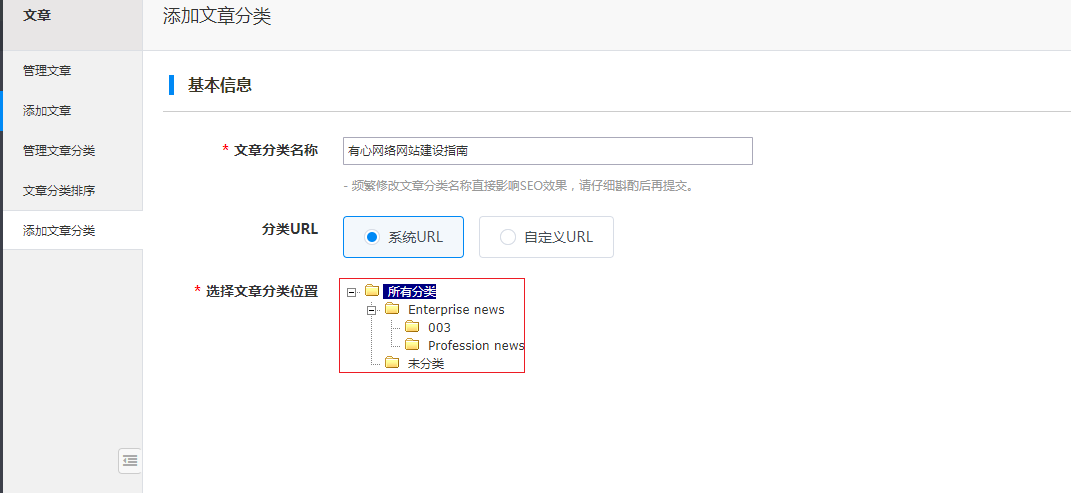Select the 所有分类 tree label
Image resolution: width=1071 pixels, height=493 pixels.
pyautogui.click(x=411, y=292)
